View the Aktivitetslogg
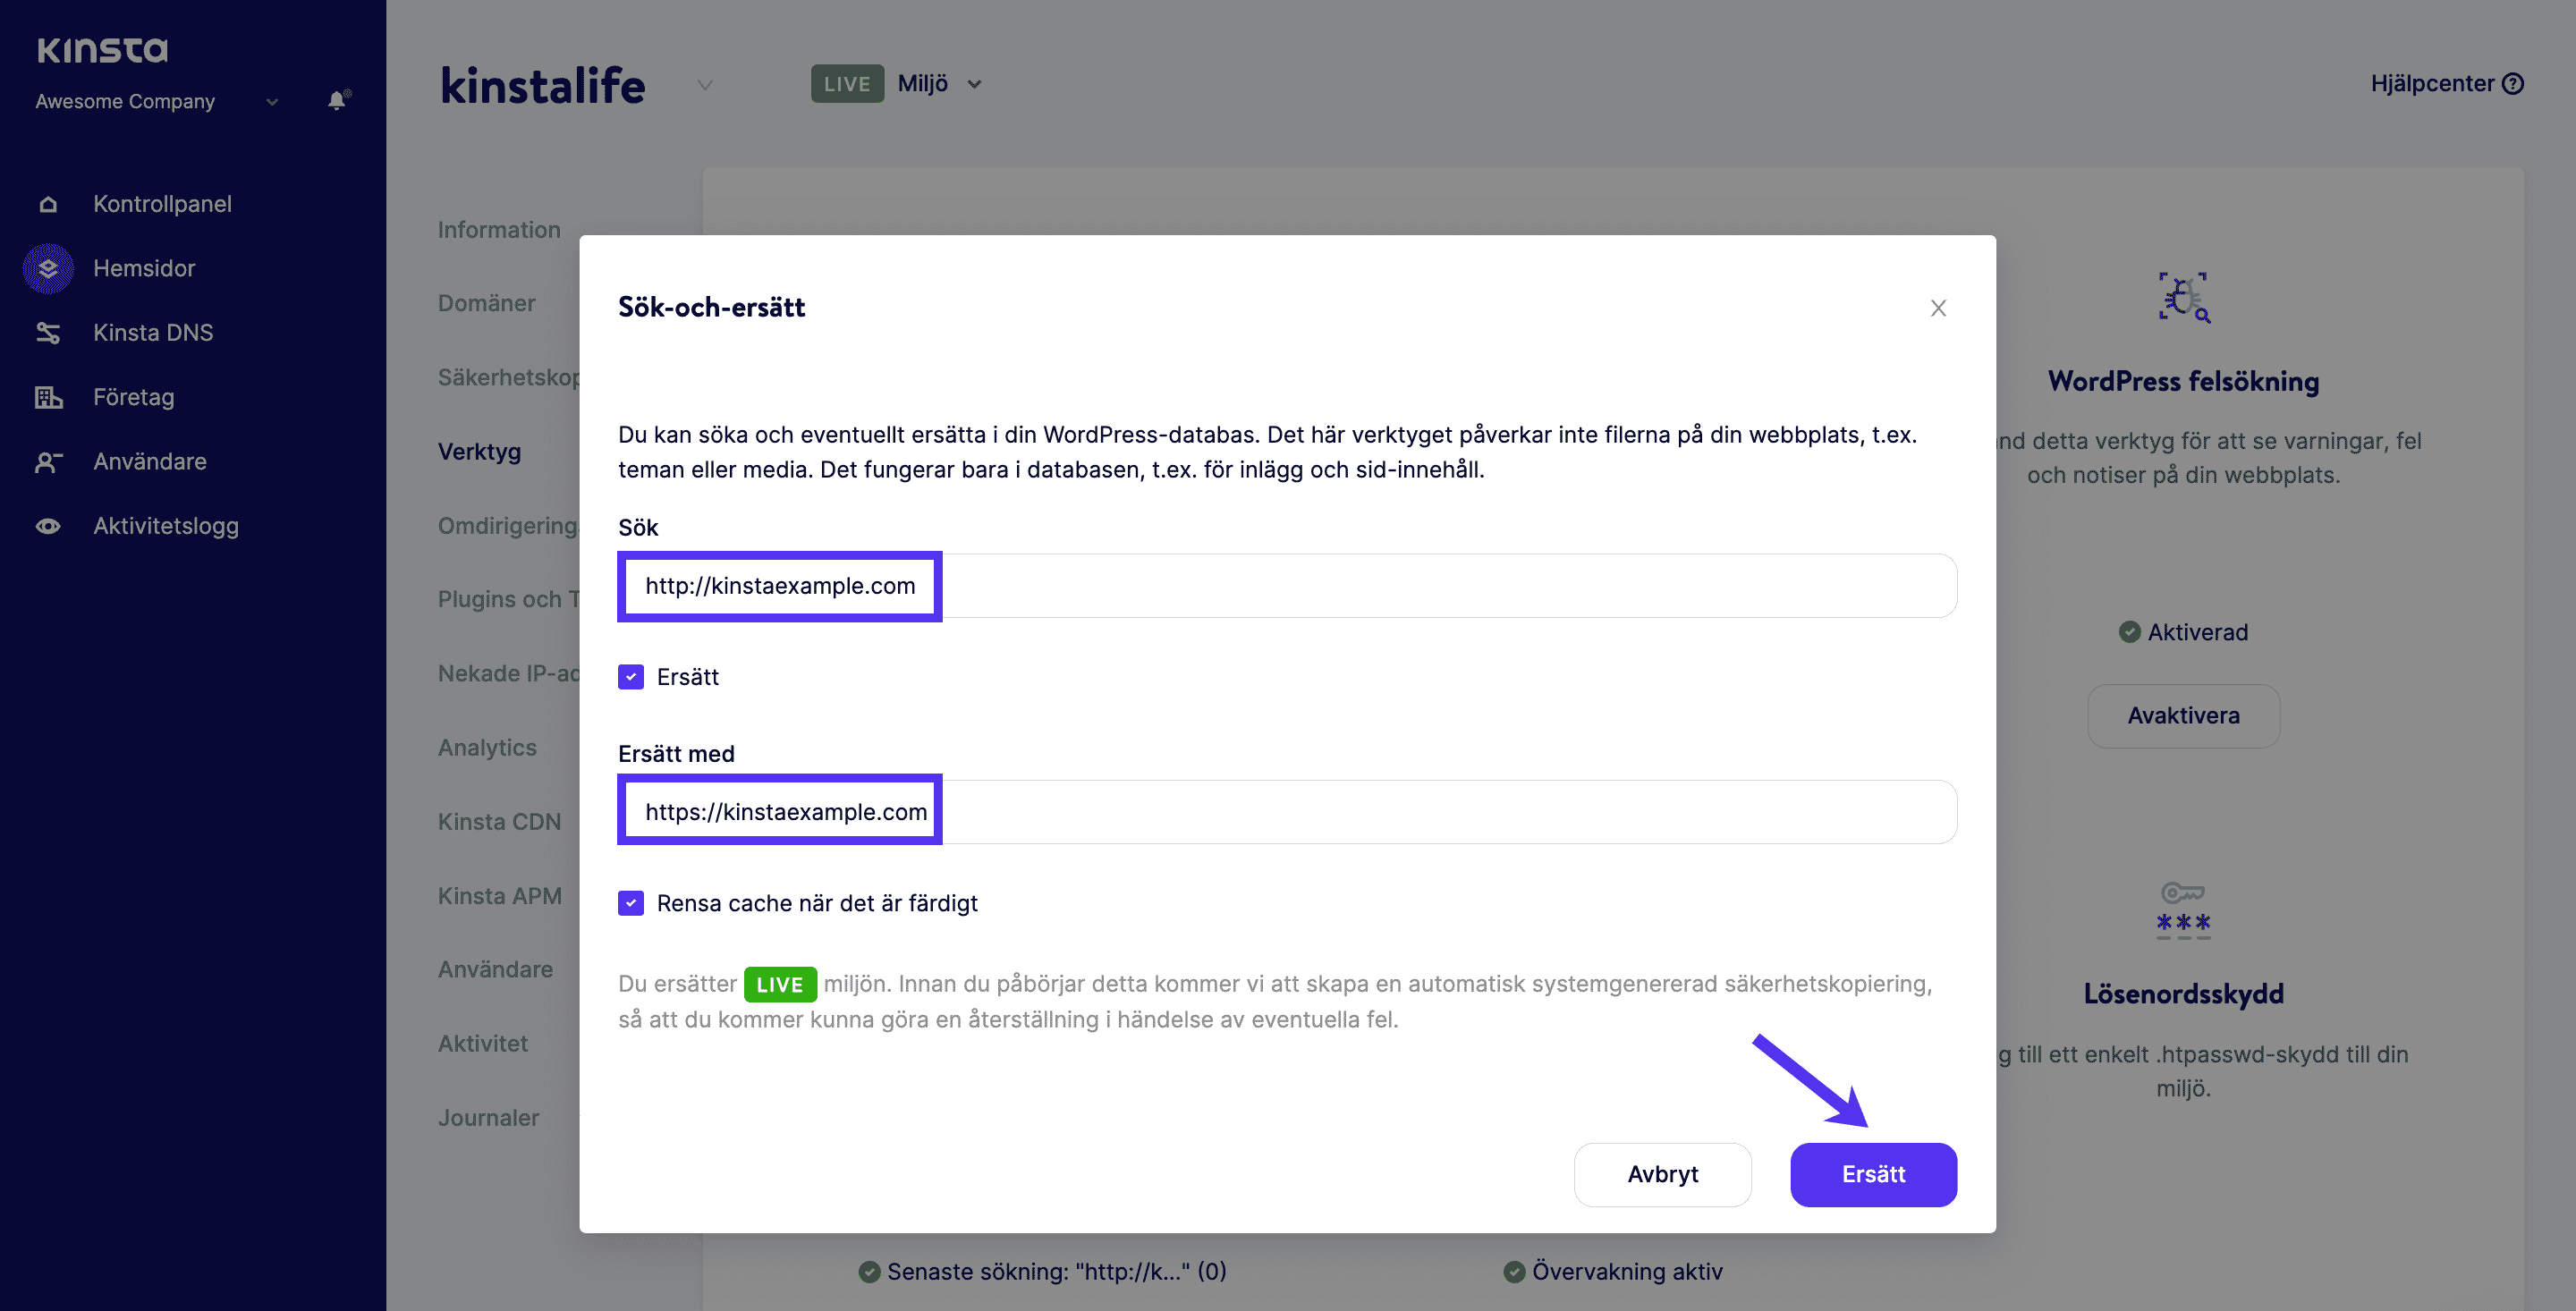 [166, 526]
